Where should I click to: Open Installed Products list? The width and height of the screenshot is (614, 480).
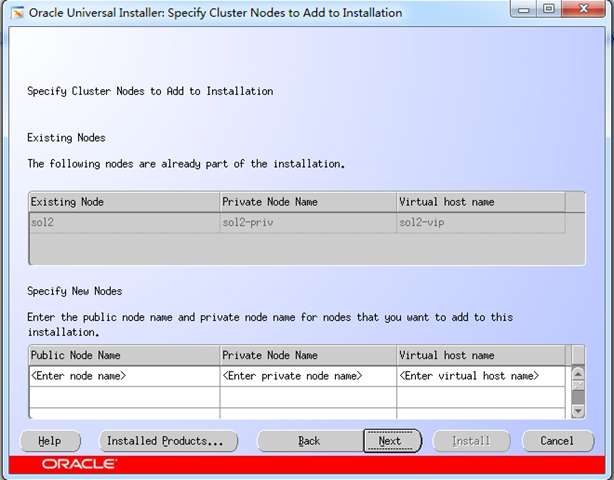point(168,441)
